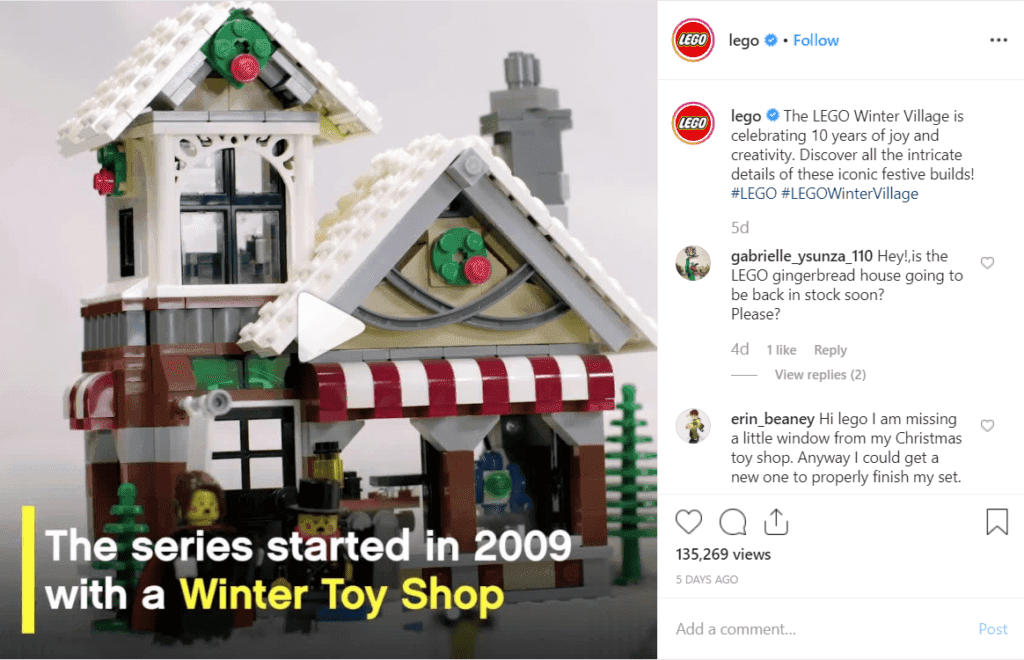This screenshot has height=660, width=1024.
Task: View erin_beaney's profile avatar
Action: pos(693,426)
